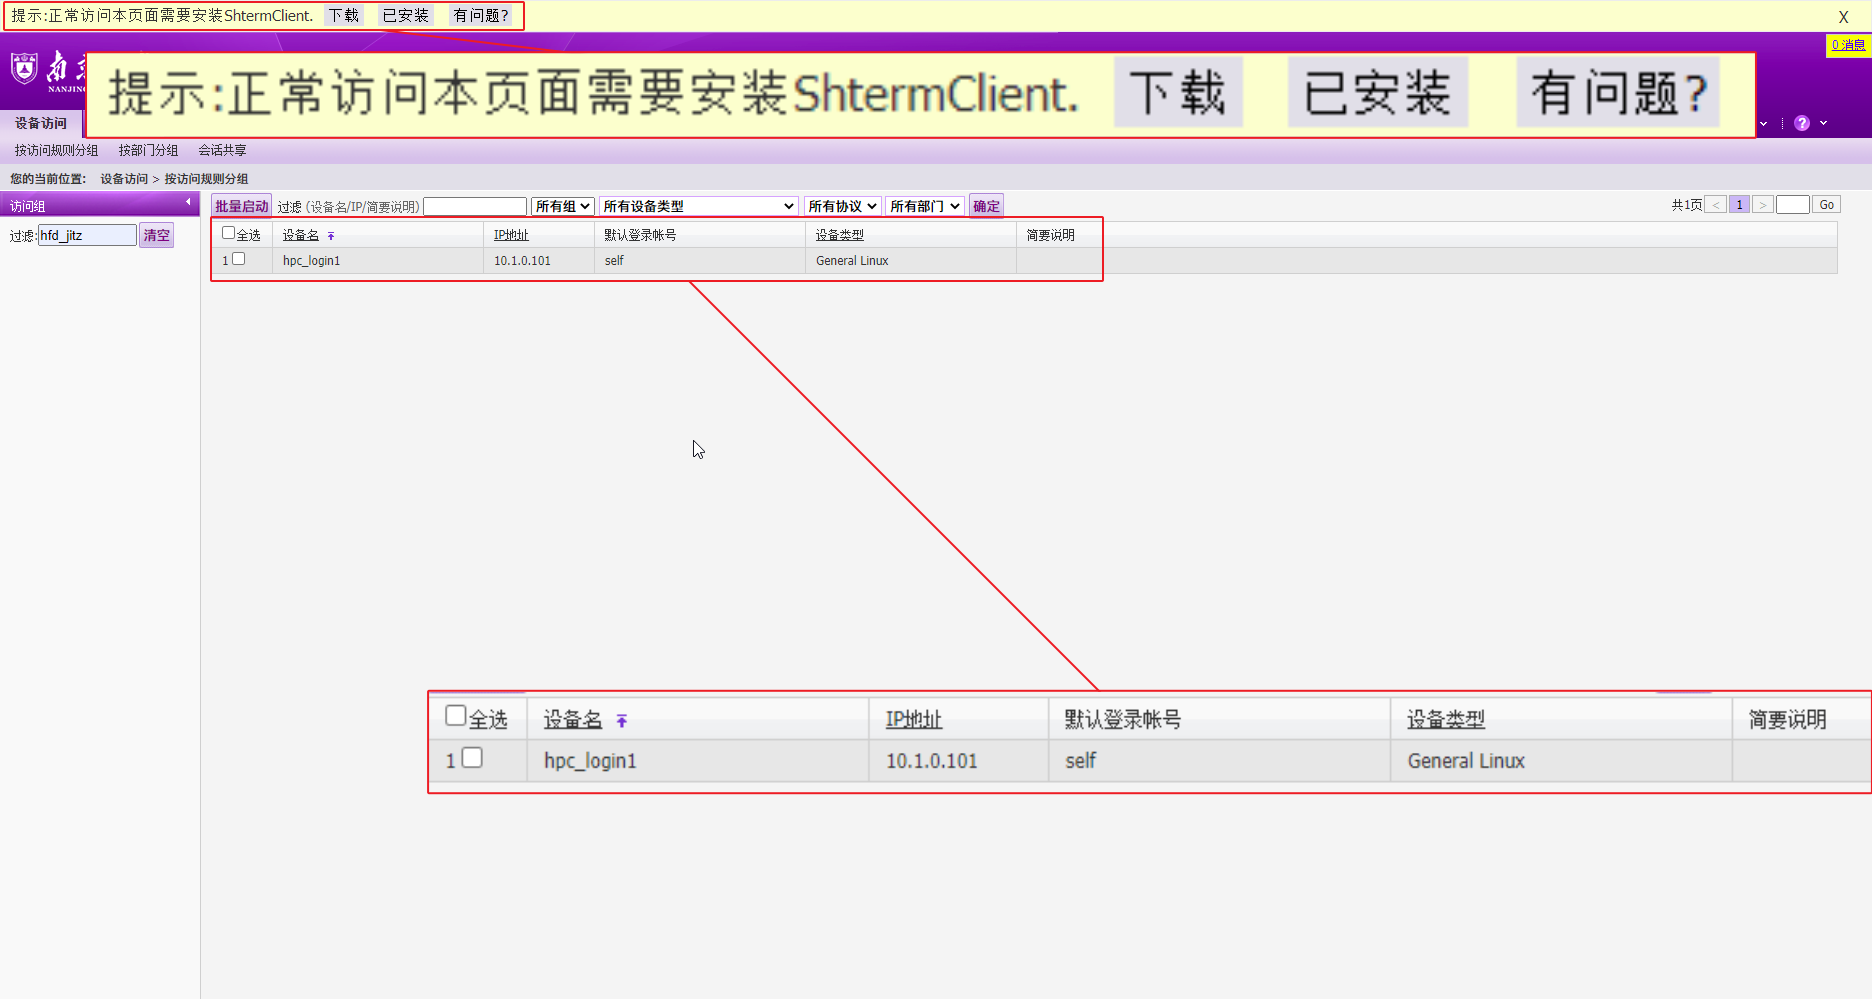Click the 简要说明 column header

coord(1050,235)
